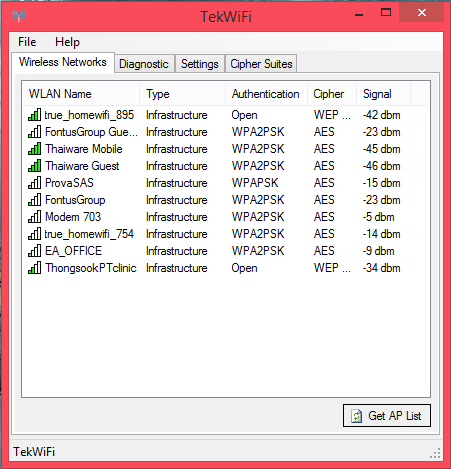This screenshot has width=451, height=469.
Task: Maximize the TekWiFi window
Action: 386,13
